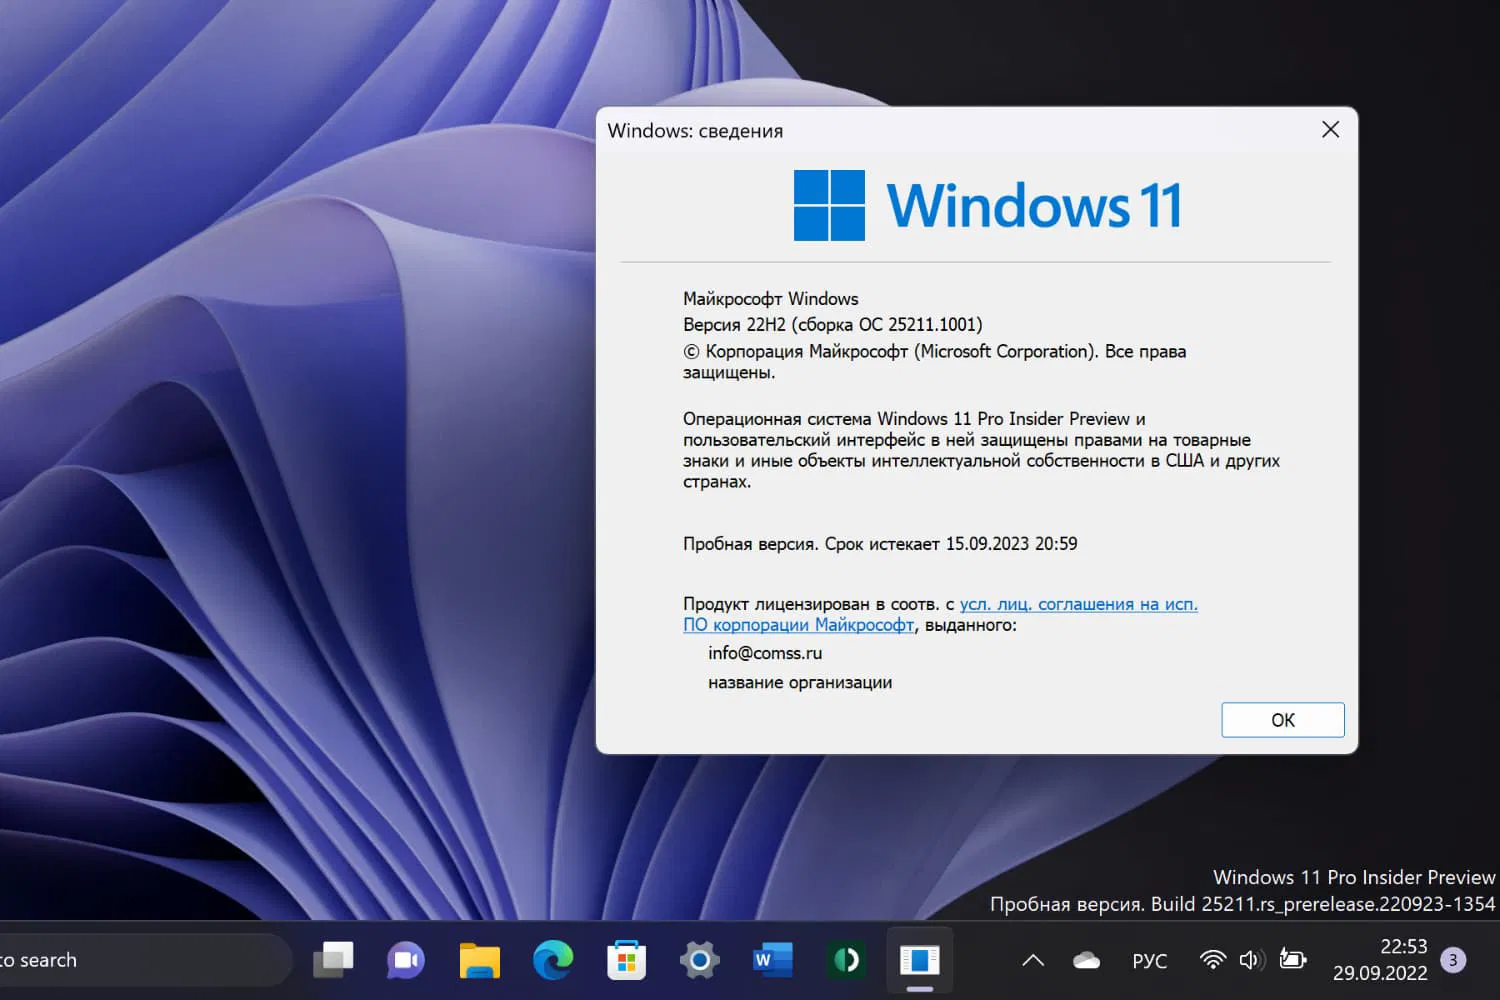
Task: Click the OneDrive cloud tray icon
Action: click(x=1086, y=961)
